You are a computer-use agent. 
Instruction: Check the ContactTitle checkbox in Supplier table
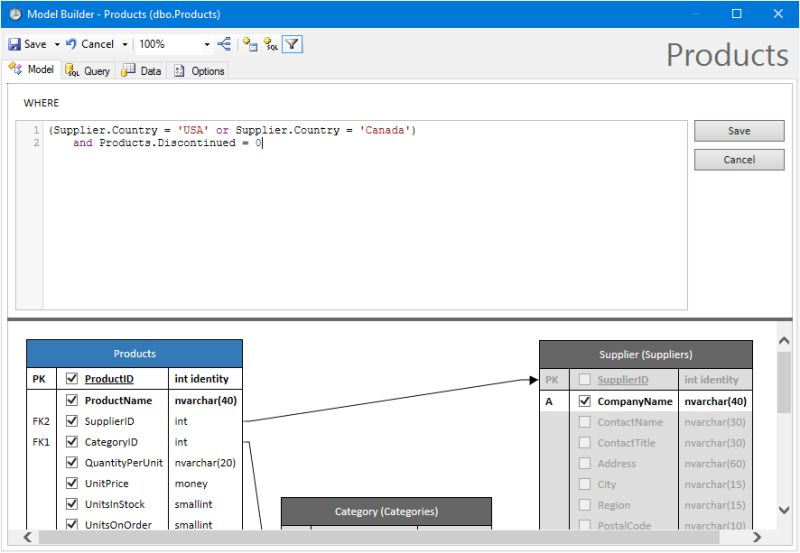[585, 443]
